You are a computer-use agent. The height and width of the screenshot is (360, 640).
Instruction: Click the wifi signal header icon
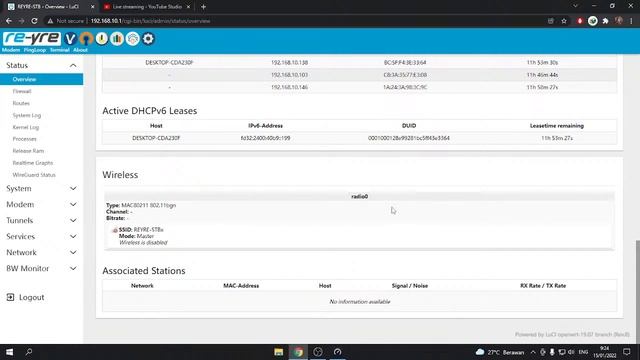pos(133,39)
